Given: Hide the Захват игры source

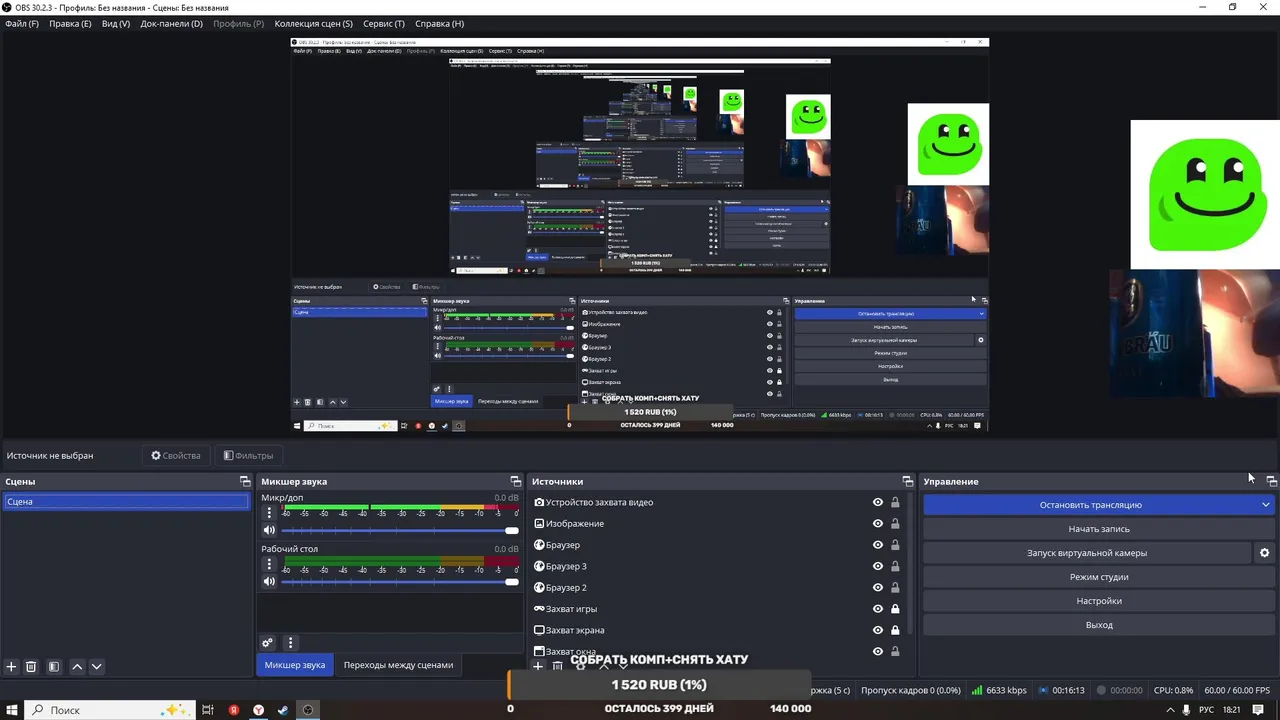Looking at the screenshot, I should 878,609.
